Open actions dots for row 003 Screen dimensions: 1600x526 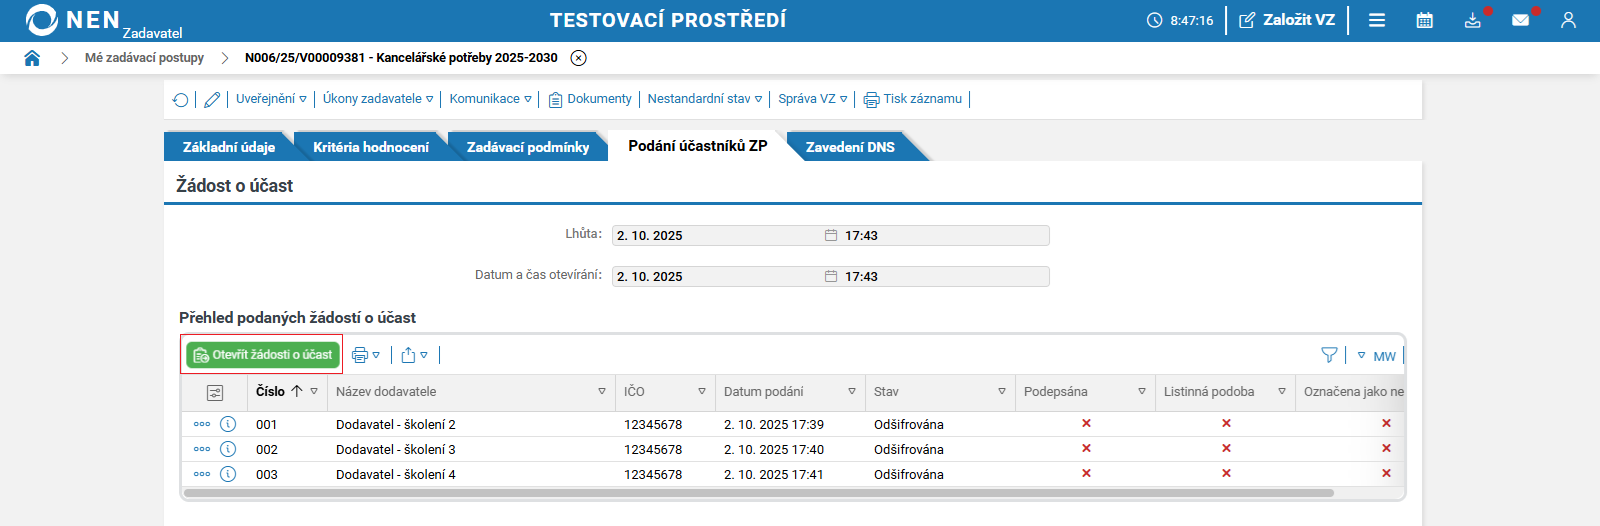202,474
